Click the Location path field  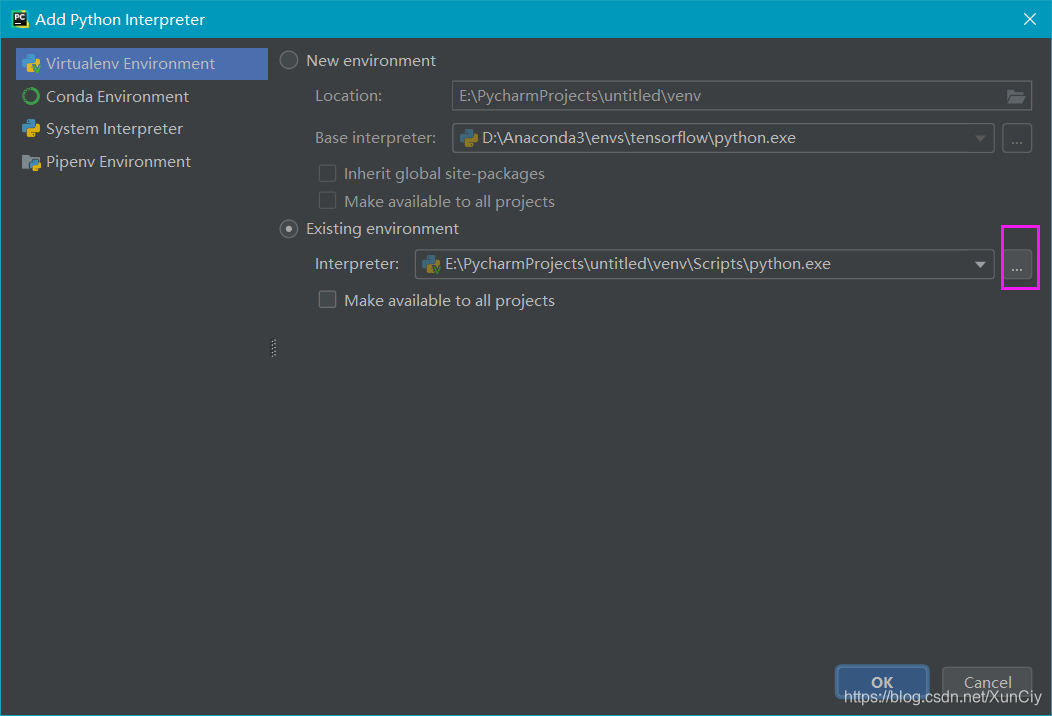741,96
